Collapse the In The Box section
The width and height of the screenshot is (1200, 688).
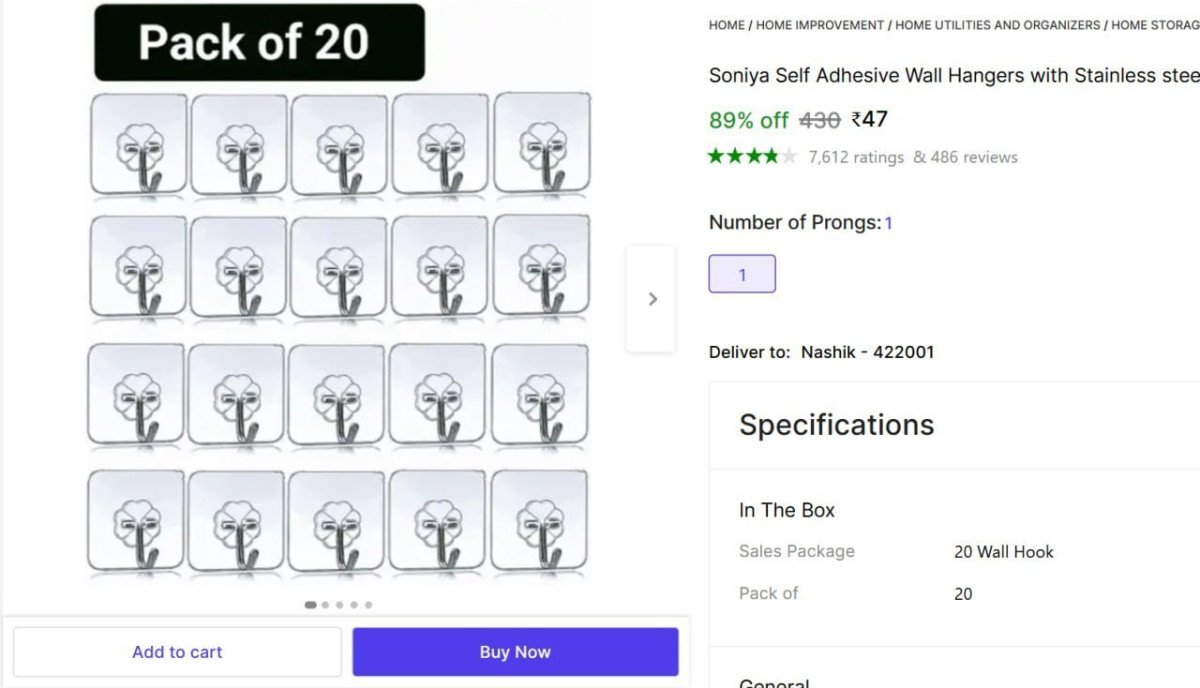coord(786,510)
